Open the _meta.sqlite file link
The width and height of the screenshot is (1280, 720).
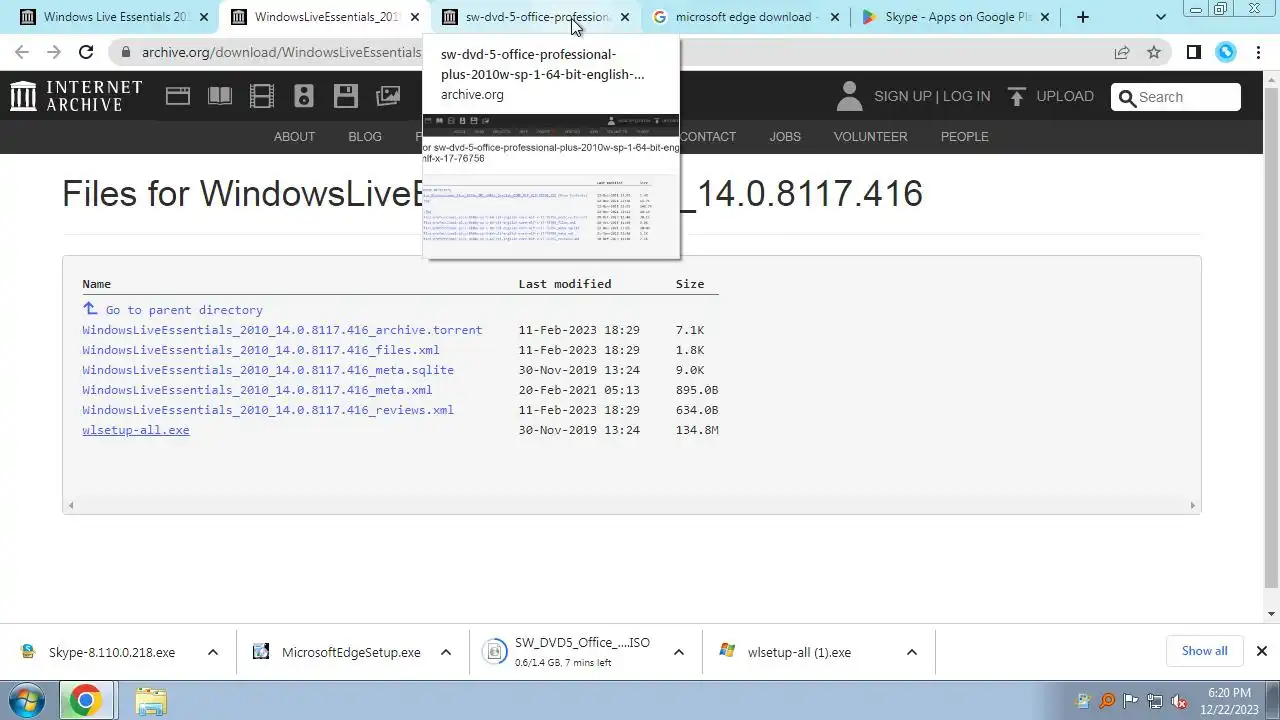(268, 370)
